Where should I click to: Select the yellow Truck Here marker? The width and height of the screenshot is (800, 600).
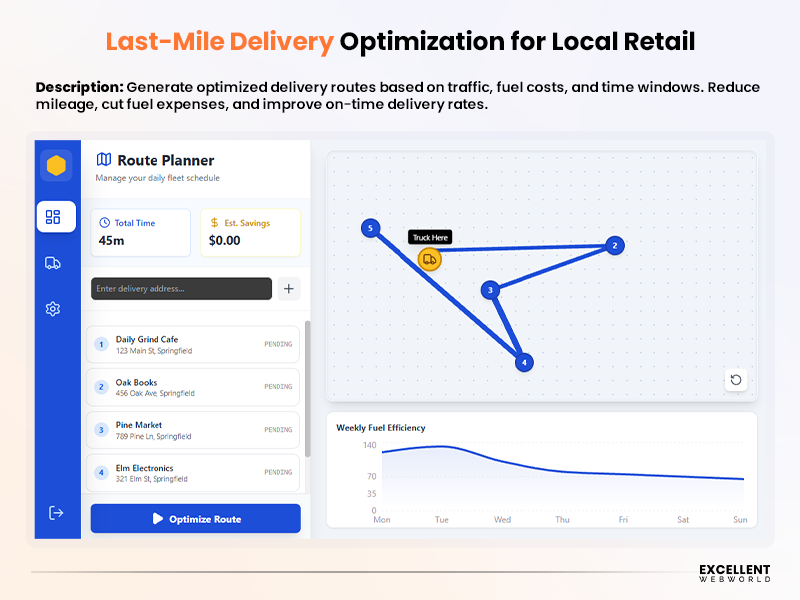430,258
